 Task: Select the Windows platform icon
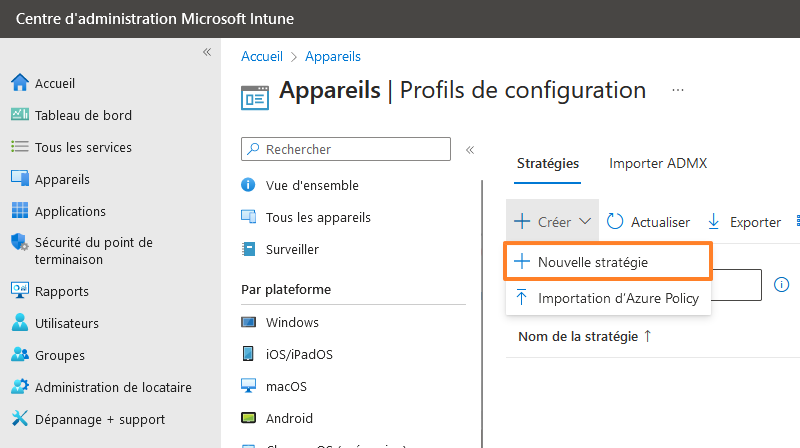(248, 322)
